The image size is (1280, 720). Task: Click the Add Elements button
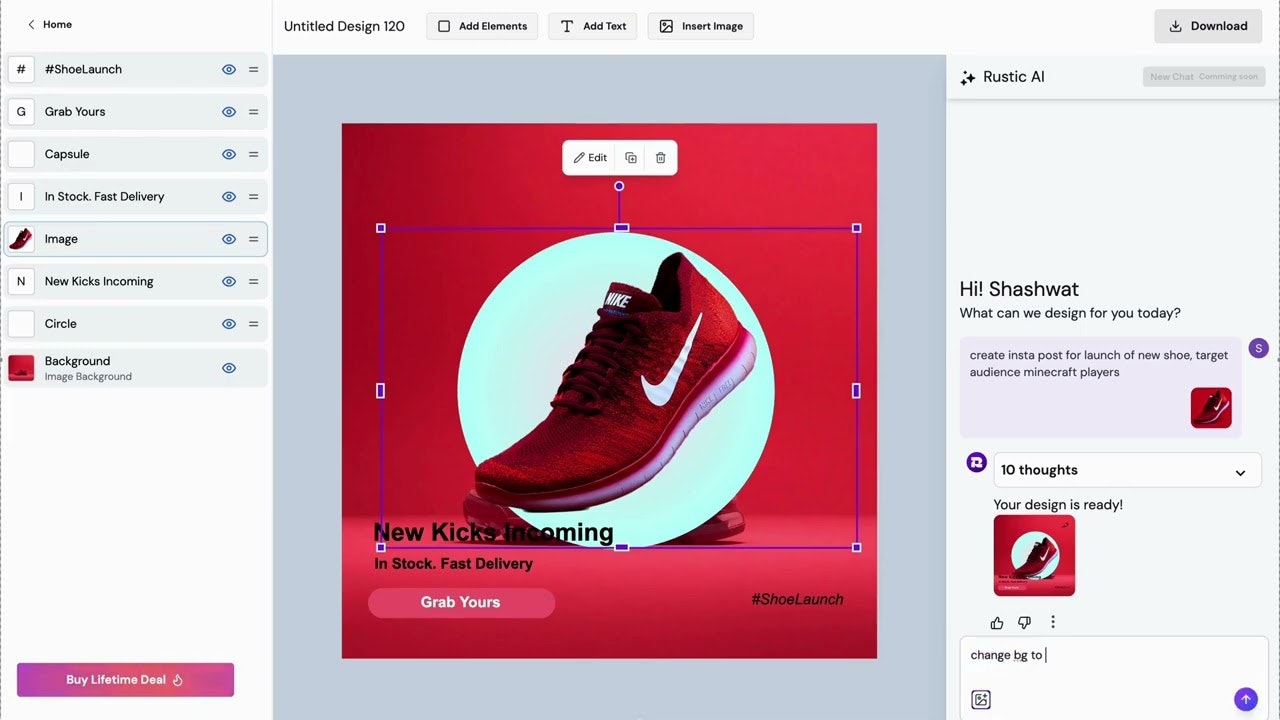coord(482,26)
